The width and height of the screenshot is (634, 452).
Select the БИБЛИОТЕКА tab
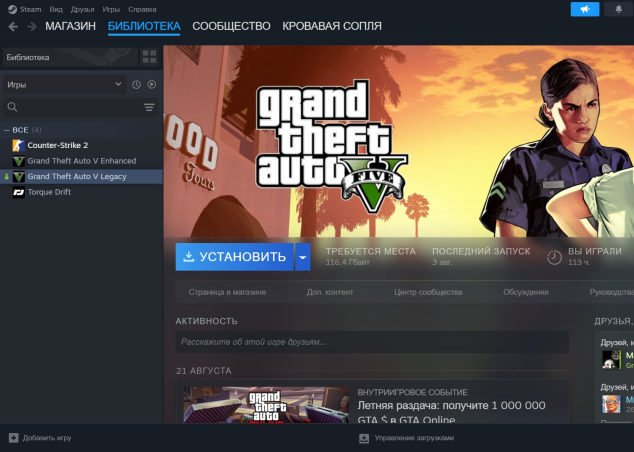144,26
